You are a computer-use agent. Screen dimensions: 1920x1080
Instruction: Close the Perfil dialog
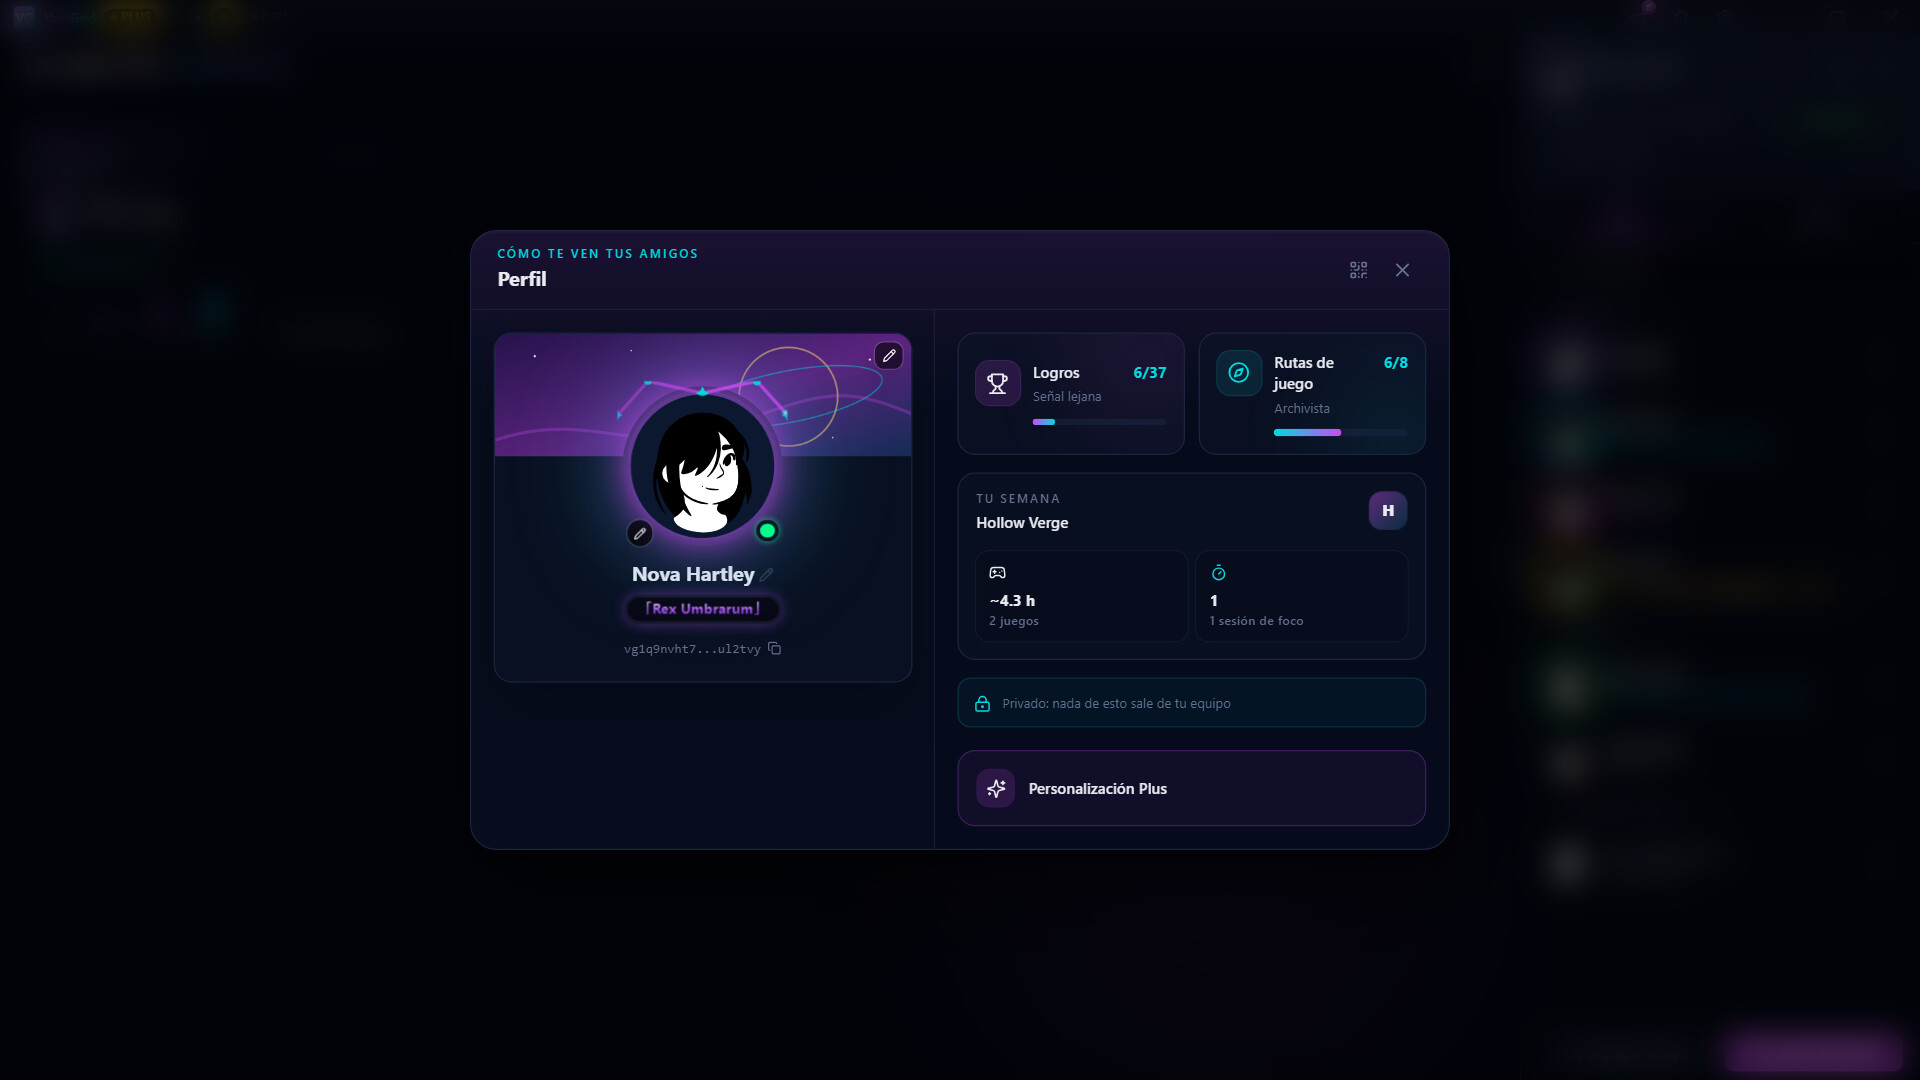[x=1402, y=270]
